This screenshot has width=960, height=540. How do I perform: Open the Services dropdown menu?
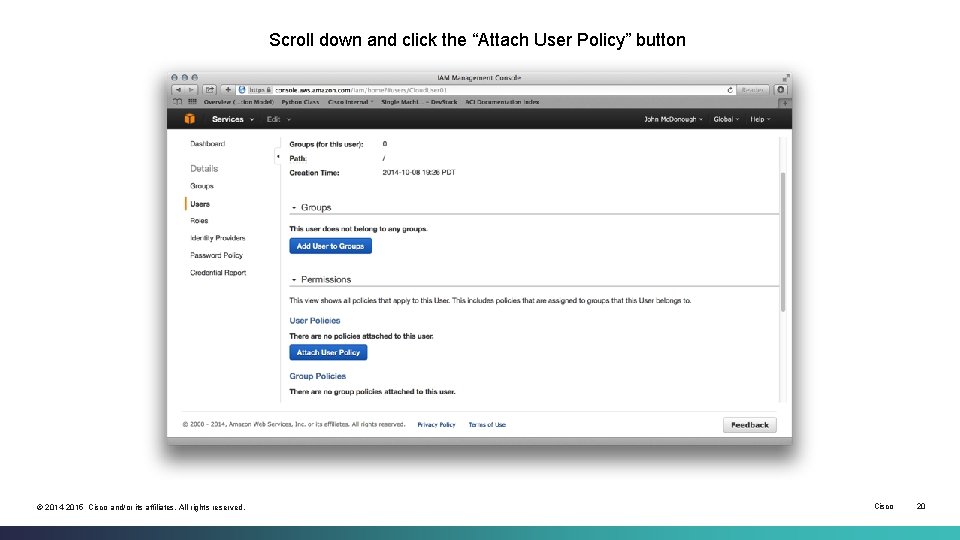click(x=233, y=119)
